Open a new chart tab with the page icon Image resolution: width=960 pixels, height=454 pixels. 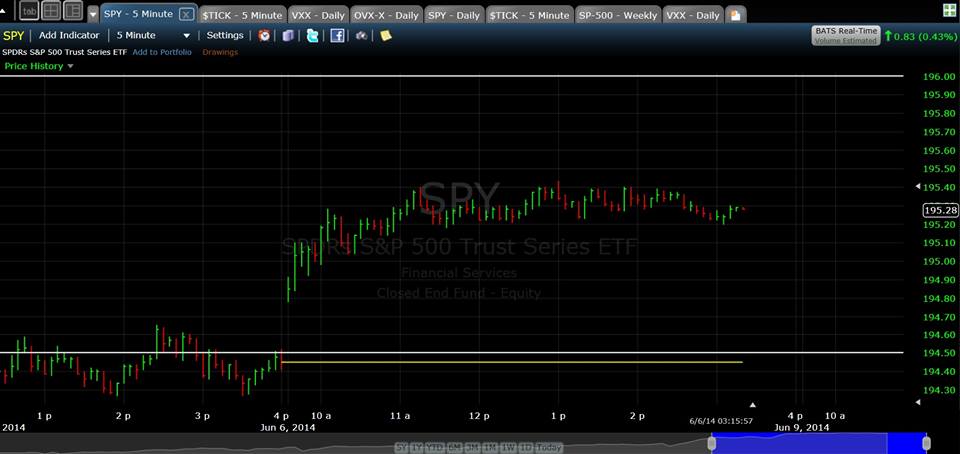tap(738, 15)
